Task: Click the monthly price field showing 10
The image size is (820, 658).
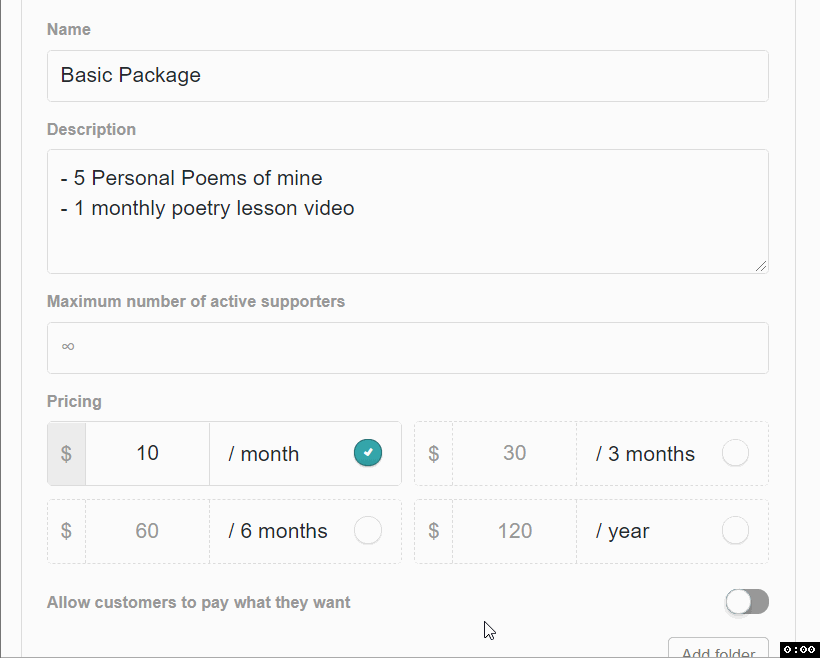Action: [x=147, y=454]
